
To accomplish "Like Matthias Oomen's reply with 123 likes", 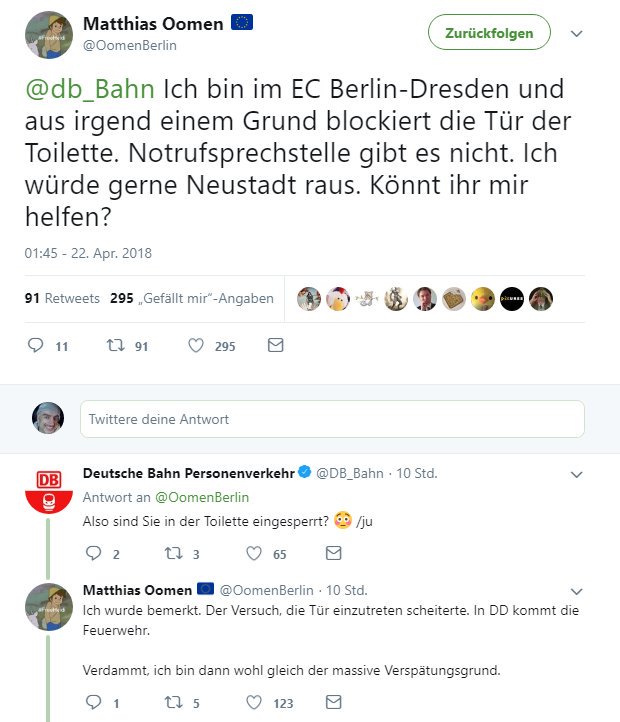I will [x=254, y=703].
